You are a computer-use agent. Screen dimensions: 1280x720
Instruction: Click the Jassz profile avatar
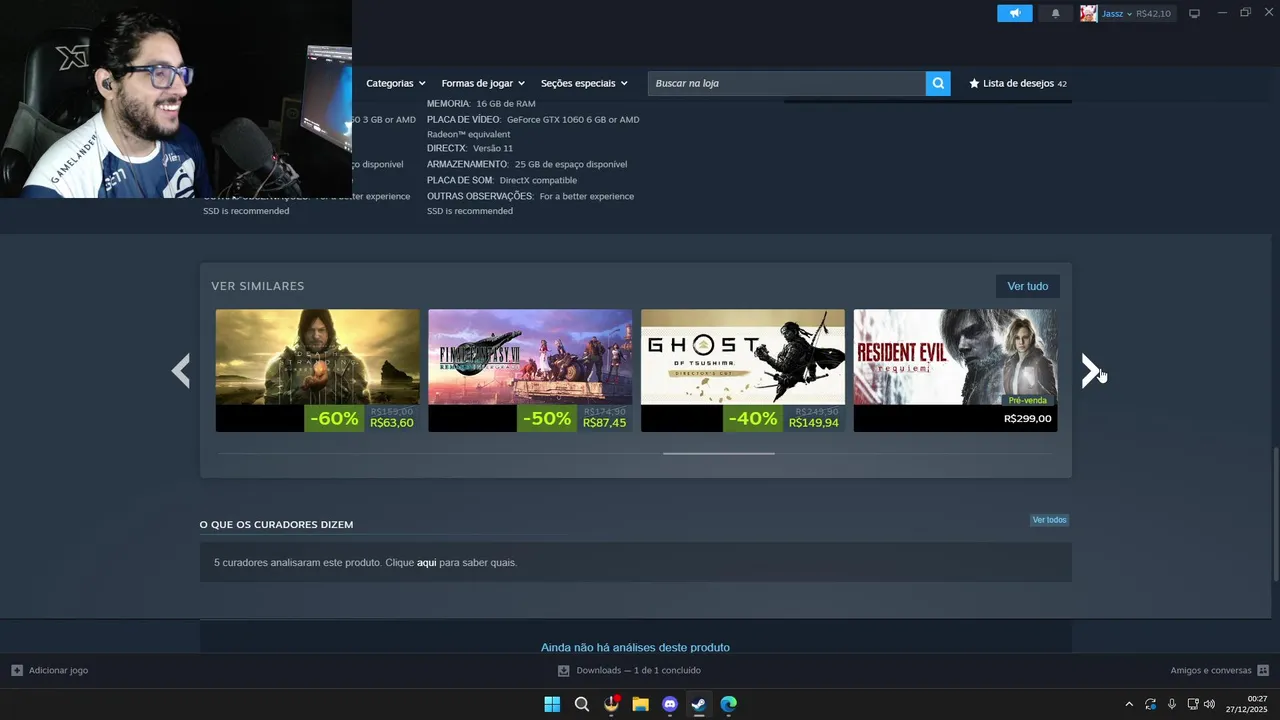coord(1088,13)
